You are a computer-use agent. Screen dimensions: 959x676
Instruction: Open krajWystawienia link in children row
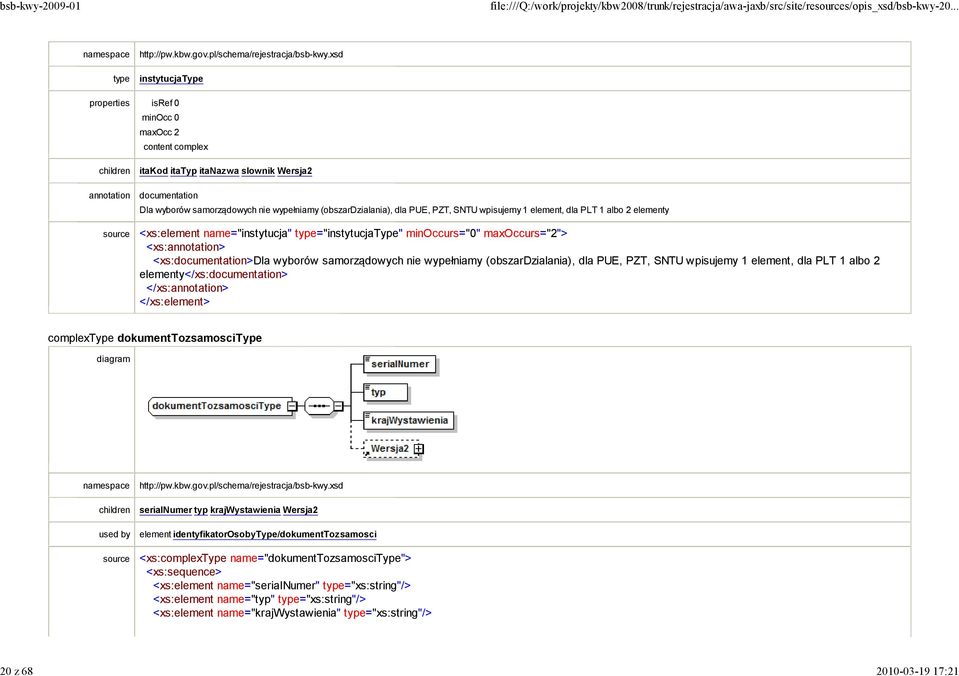tap(245, 510)
